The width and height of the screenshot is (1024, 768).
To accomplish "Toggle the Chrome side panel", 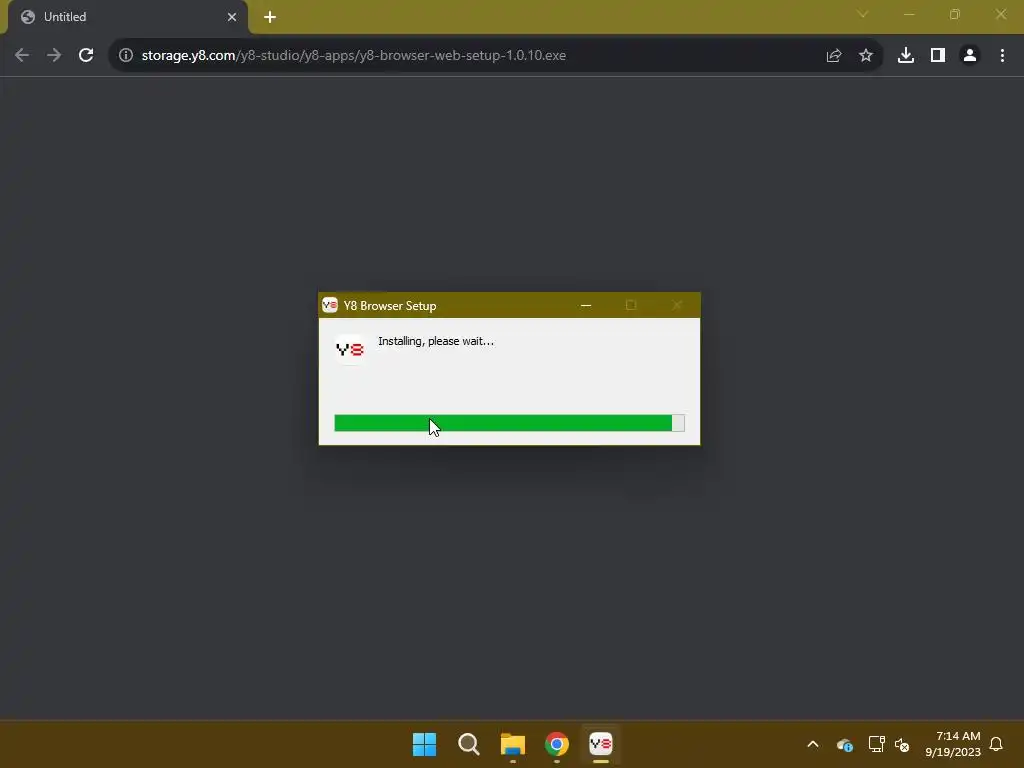I will pyautogui.click(x=938, y=56).
